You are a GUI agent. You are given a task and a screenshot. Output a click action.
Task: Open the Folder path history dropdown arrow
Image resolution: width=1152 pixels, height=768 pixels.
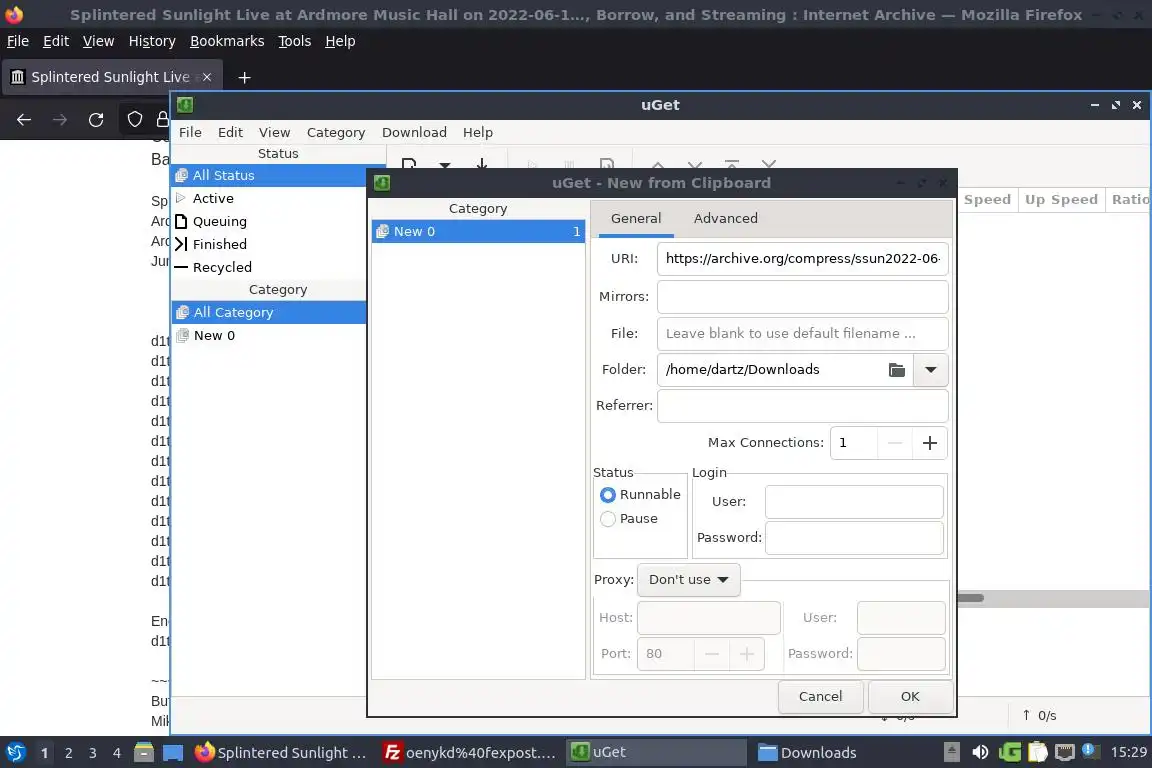930,370
